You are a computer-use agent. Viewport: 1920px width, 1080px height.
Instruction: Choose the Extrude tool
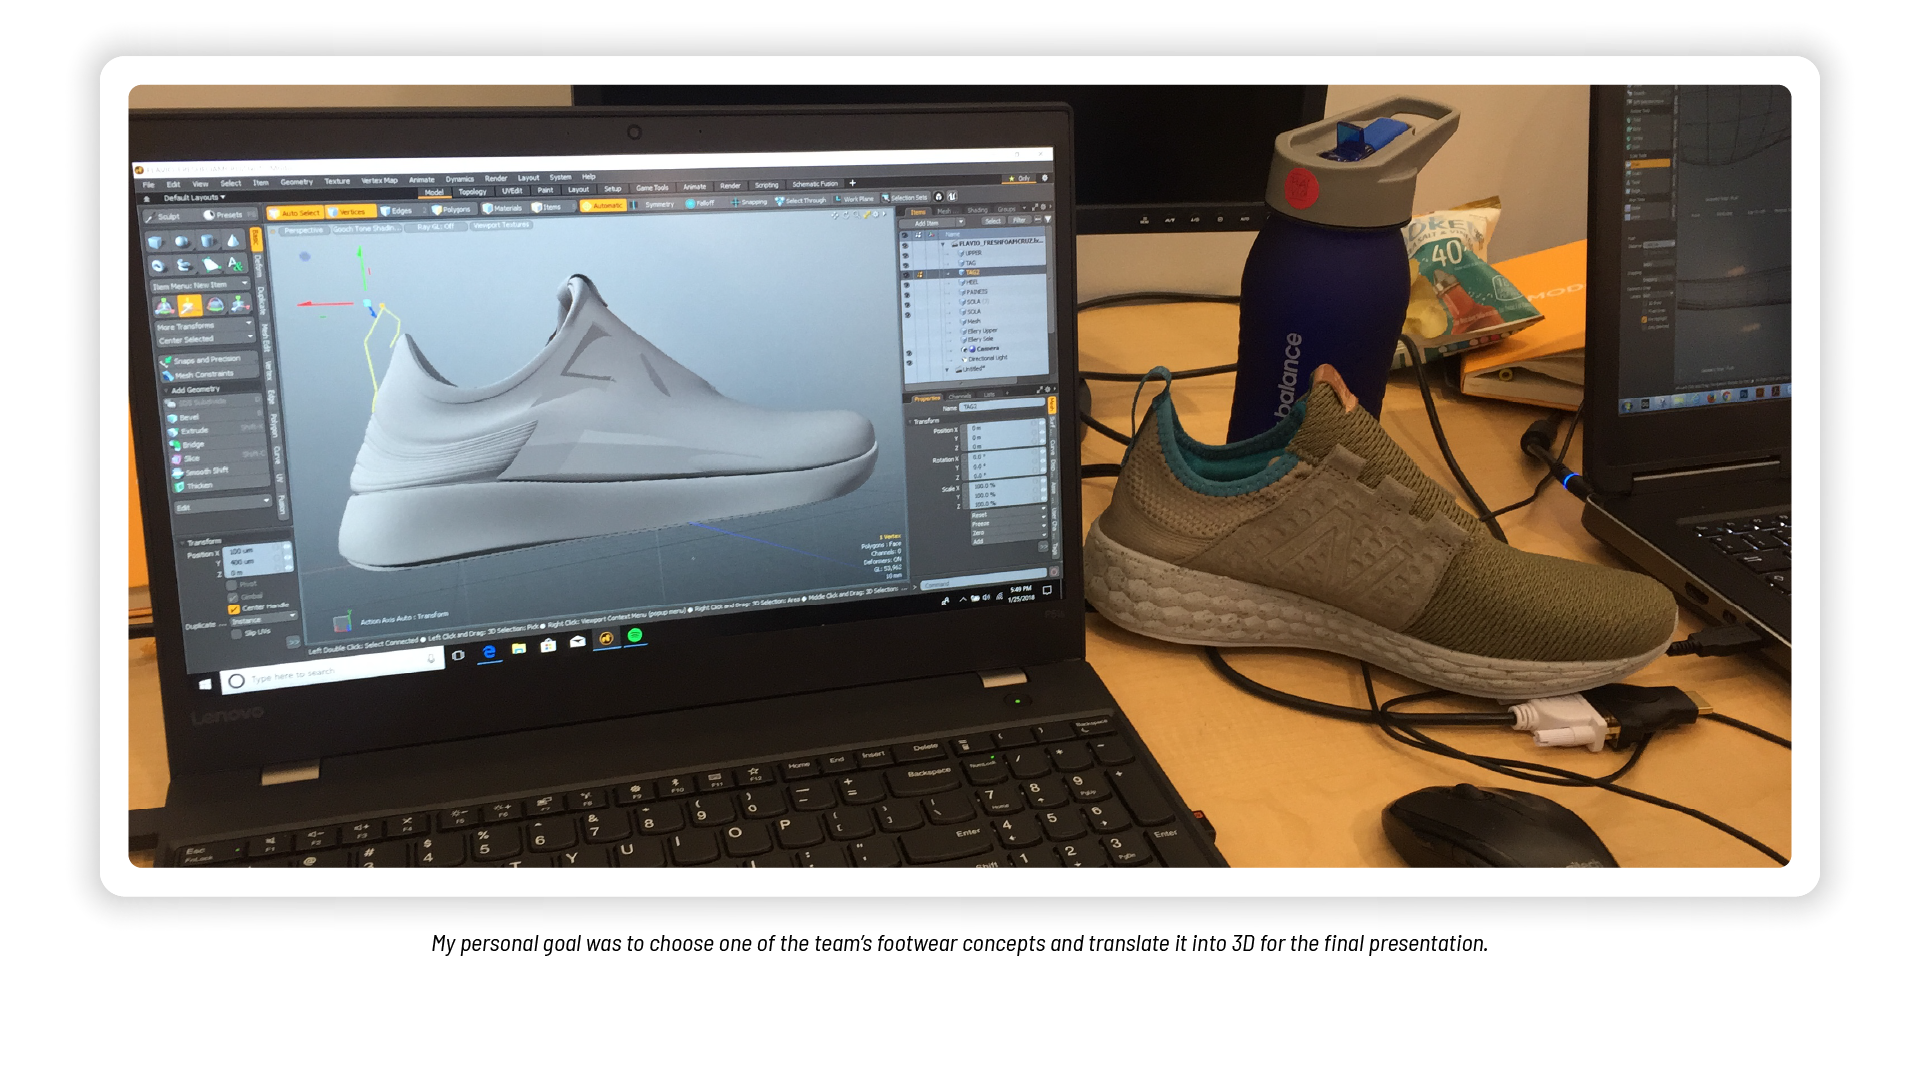click(194, 431)
